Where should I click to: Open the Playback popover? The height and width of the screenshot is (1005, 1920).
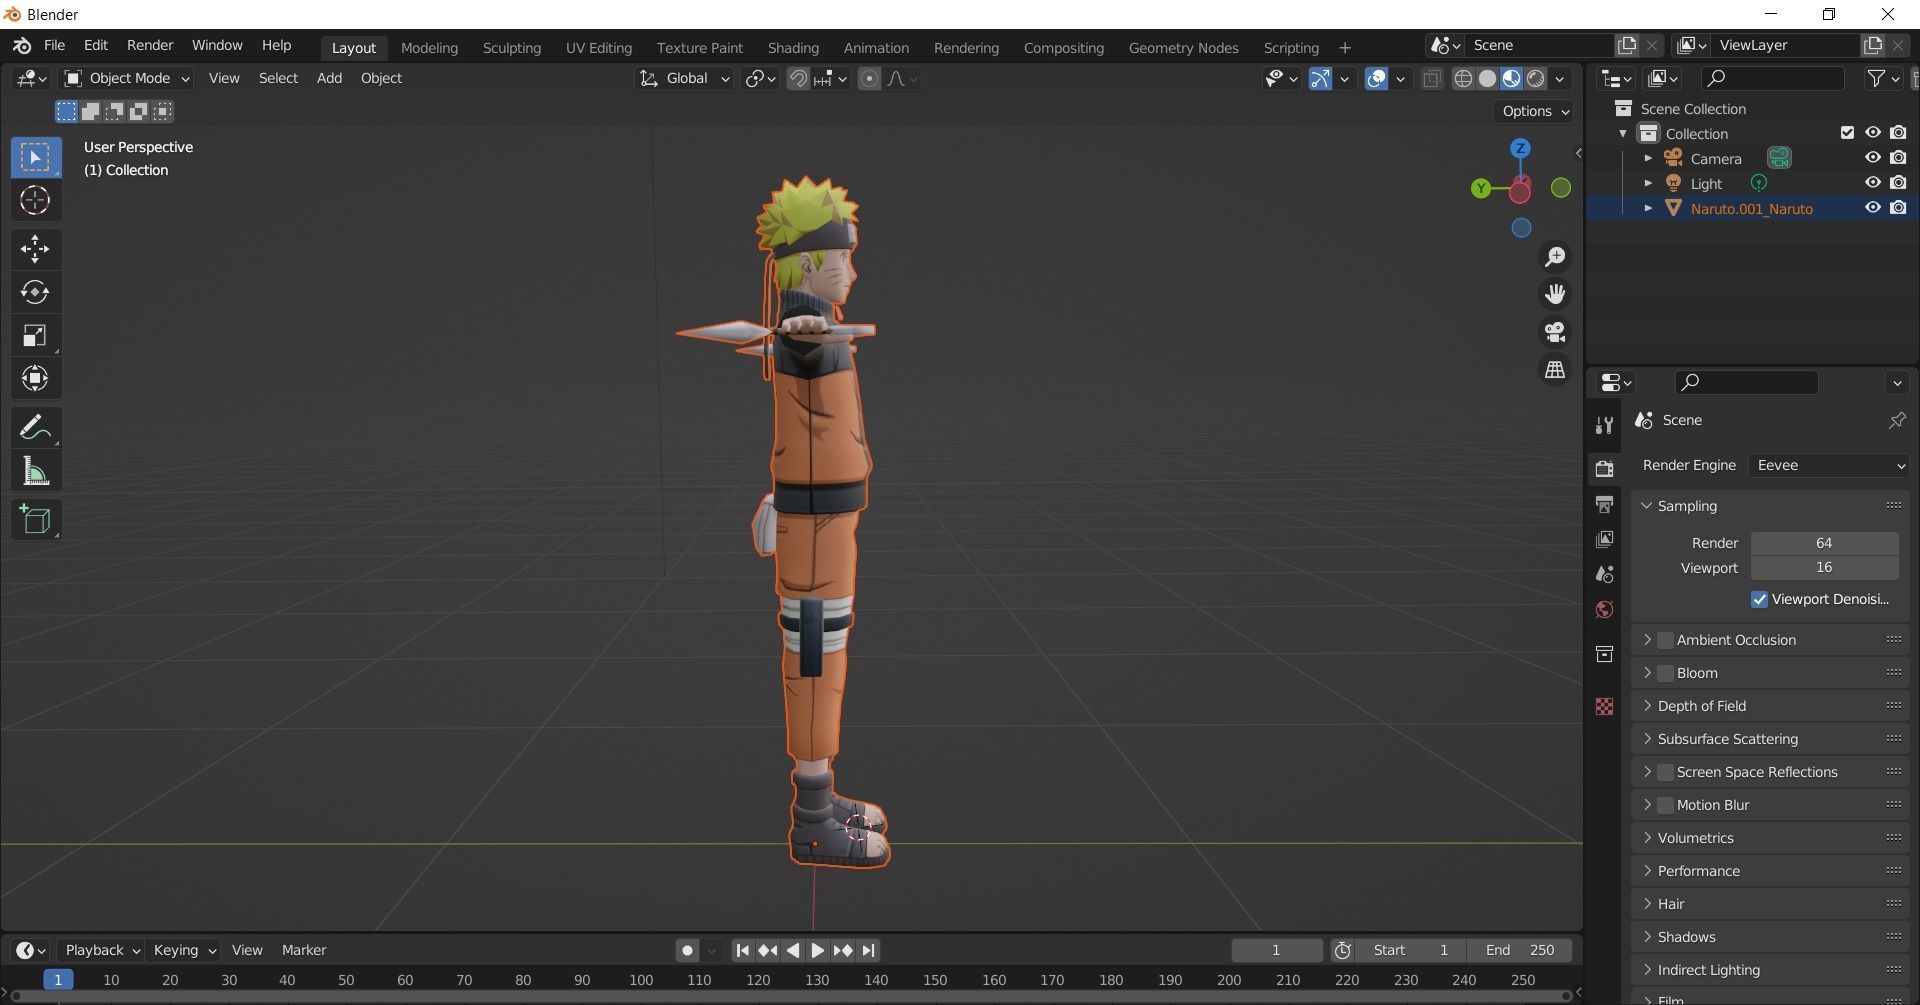[x=102, y=950]
